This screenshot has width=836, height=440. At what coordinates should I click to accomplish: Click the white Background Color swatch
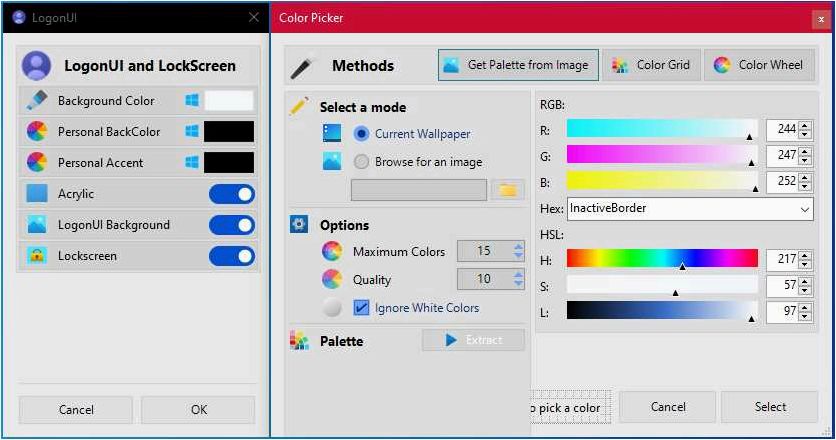pos(229,100)
